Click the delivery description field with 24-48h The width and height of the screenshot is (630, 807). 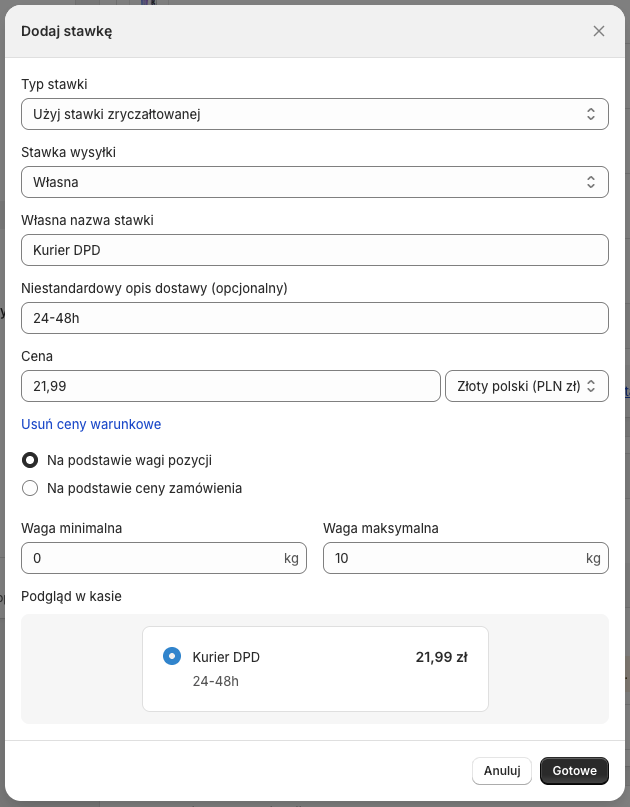[x=314, y=318]
